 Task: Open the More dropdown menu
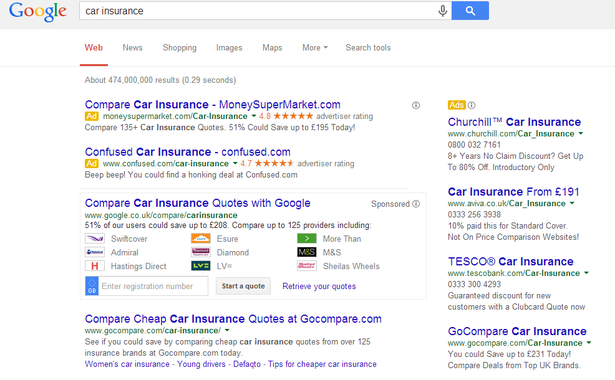315,48
